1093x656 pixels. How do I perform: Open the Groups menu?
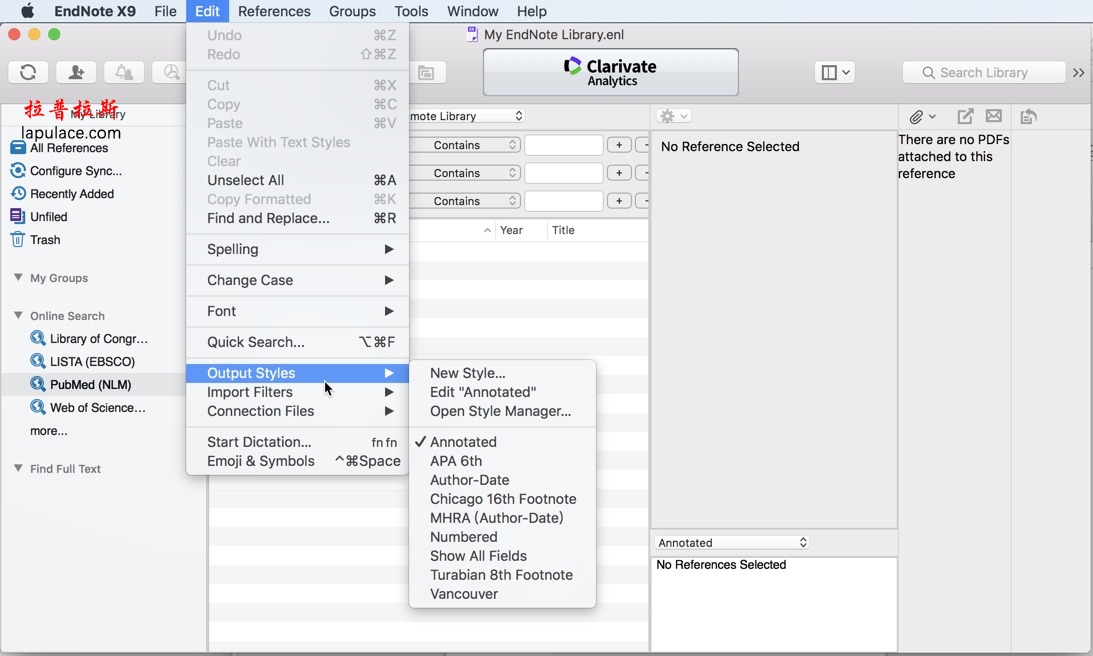point(352,11)
